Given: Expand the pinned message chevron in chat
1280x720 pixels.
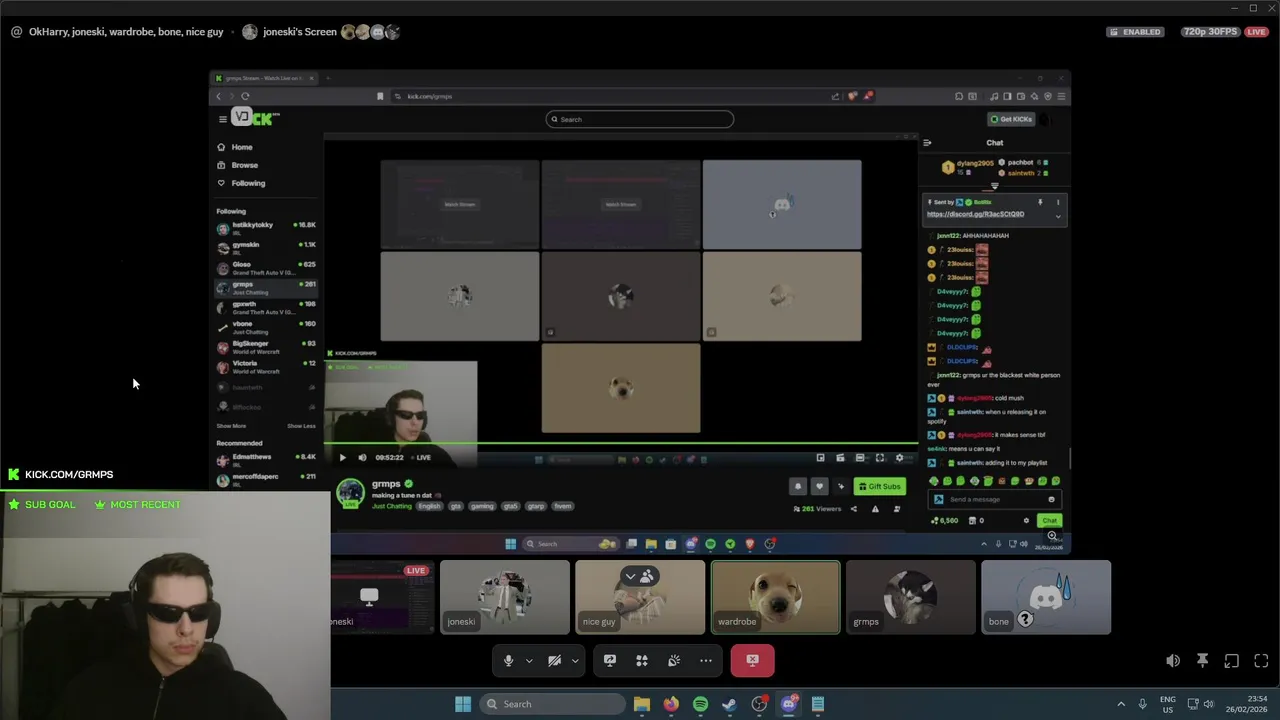Looking at the screenshot, I should tap(1058, 216).
